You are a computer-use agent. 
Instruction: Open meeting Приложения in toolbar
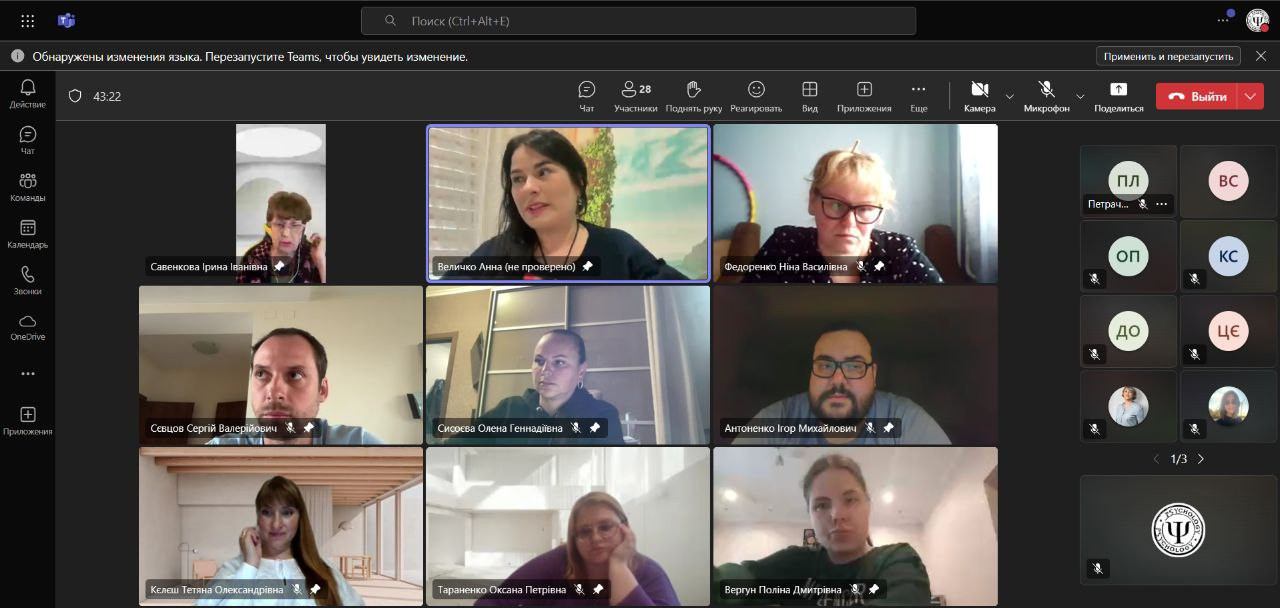coord(864,96)
